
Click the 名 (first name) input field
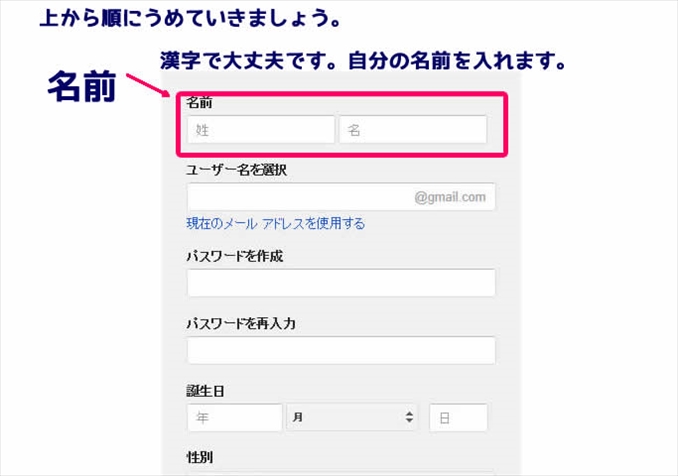point(413,130)
